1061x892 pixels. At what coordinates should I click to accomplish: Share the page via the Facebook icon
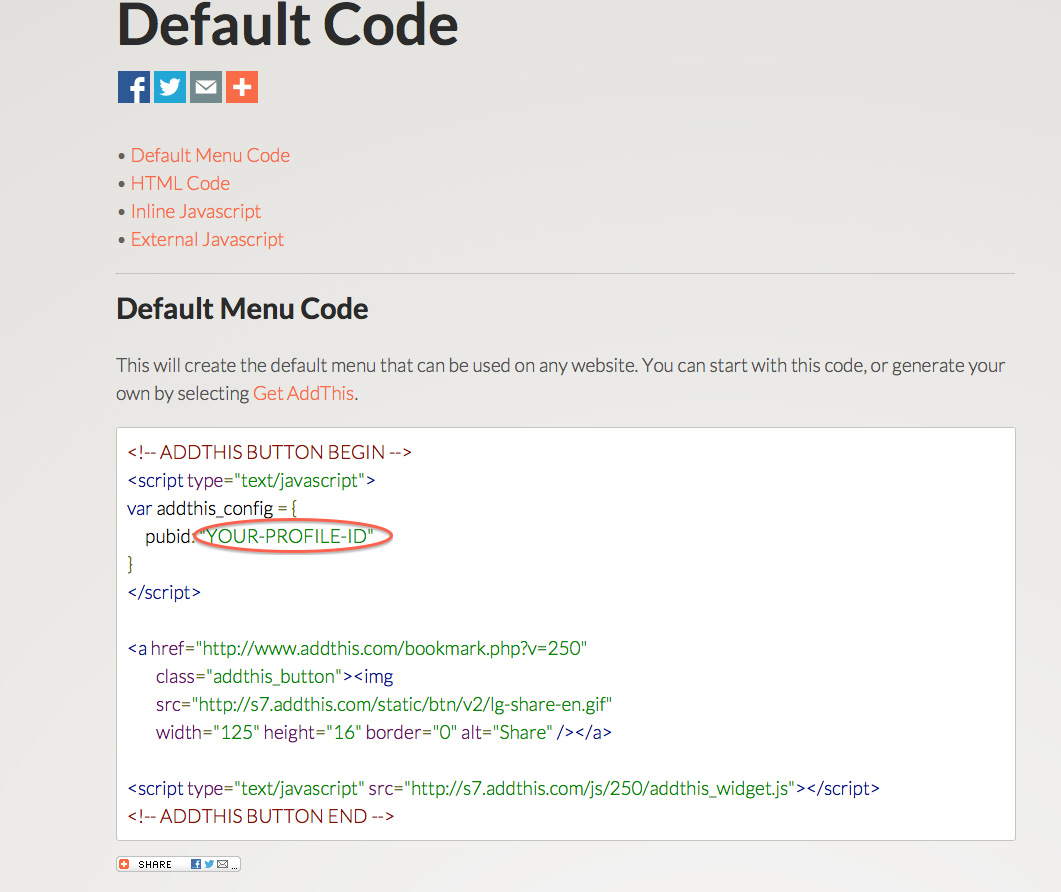(134, 87)
